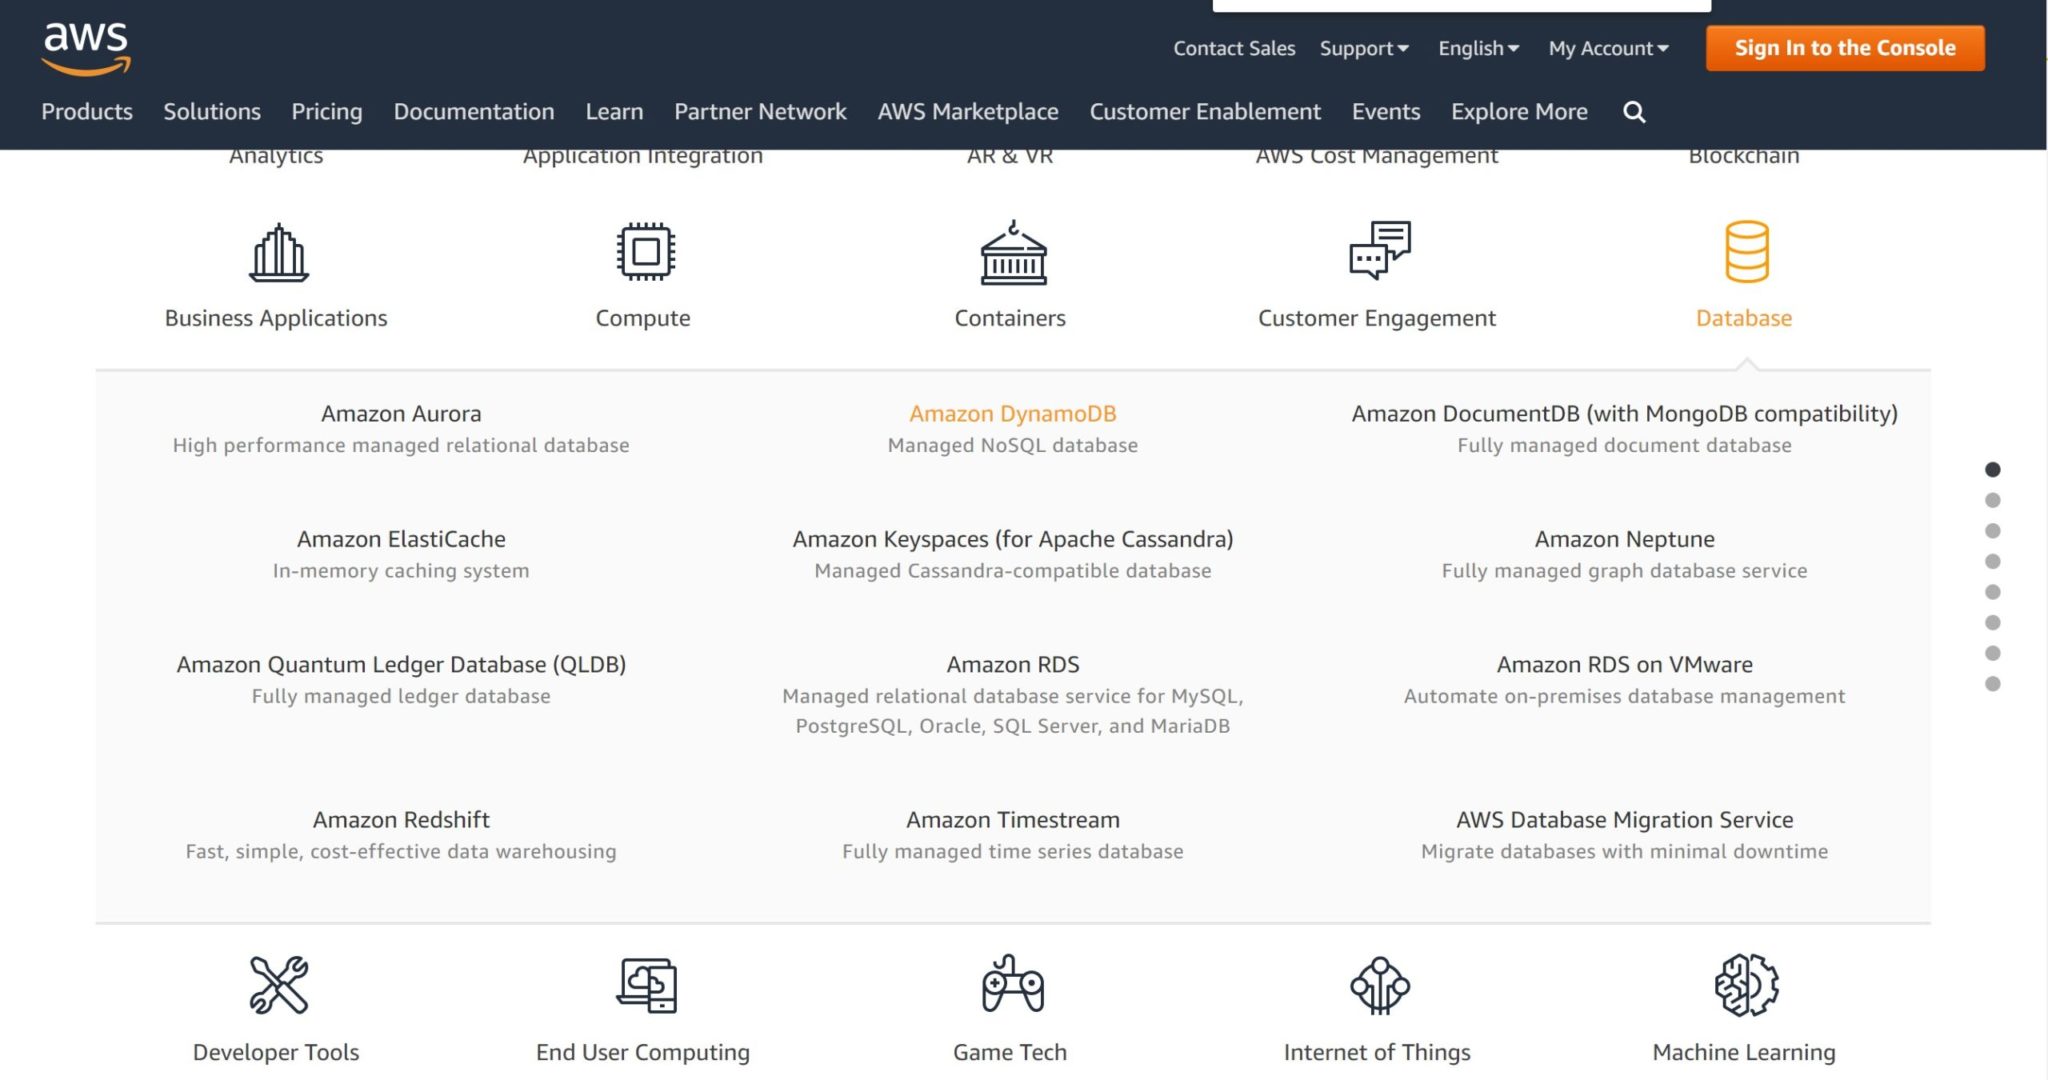Click the Developer Tools category label

click(276, 1052)
